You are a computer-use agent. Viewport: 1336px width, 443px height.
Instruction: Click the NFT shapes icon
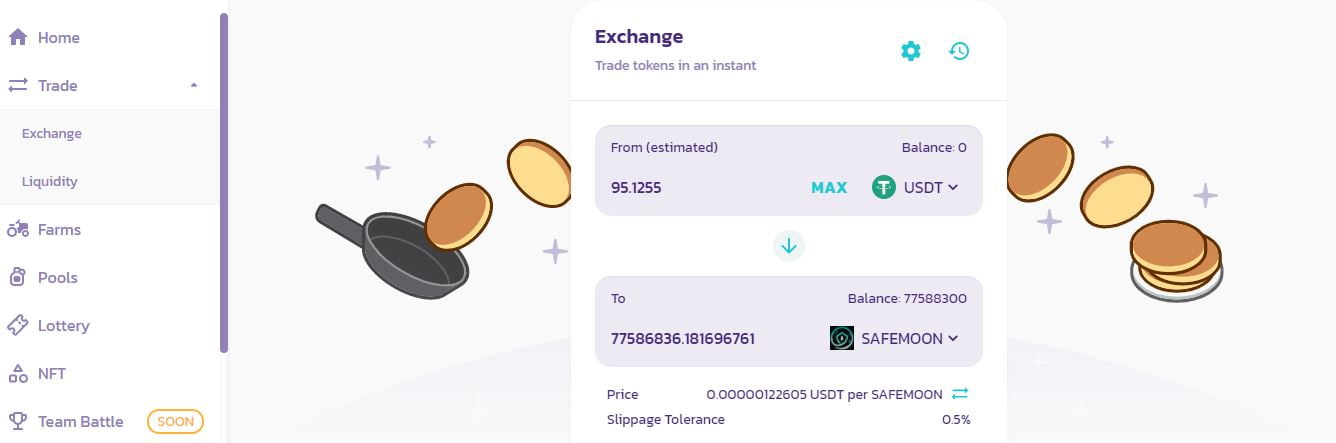click(17, 373)
